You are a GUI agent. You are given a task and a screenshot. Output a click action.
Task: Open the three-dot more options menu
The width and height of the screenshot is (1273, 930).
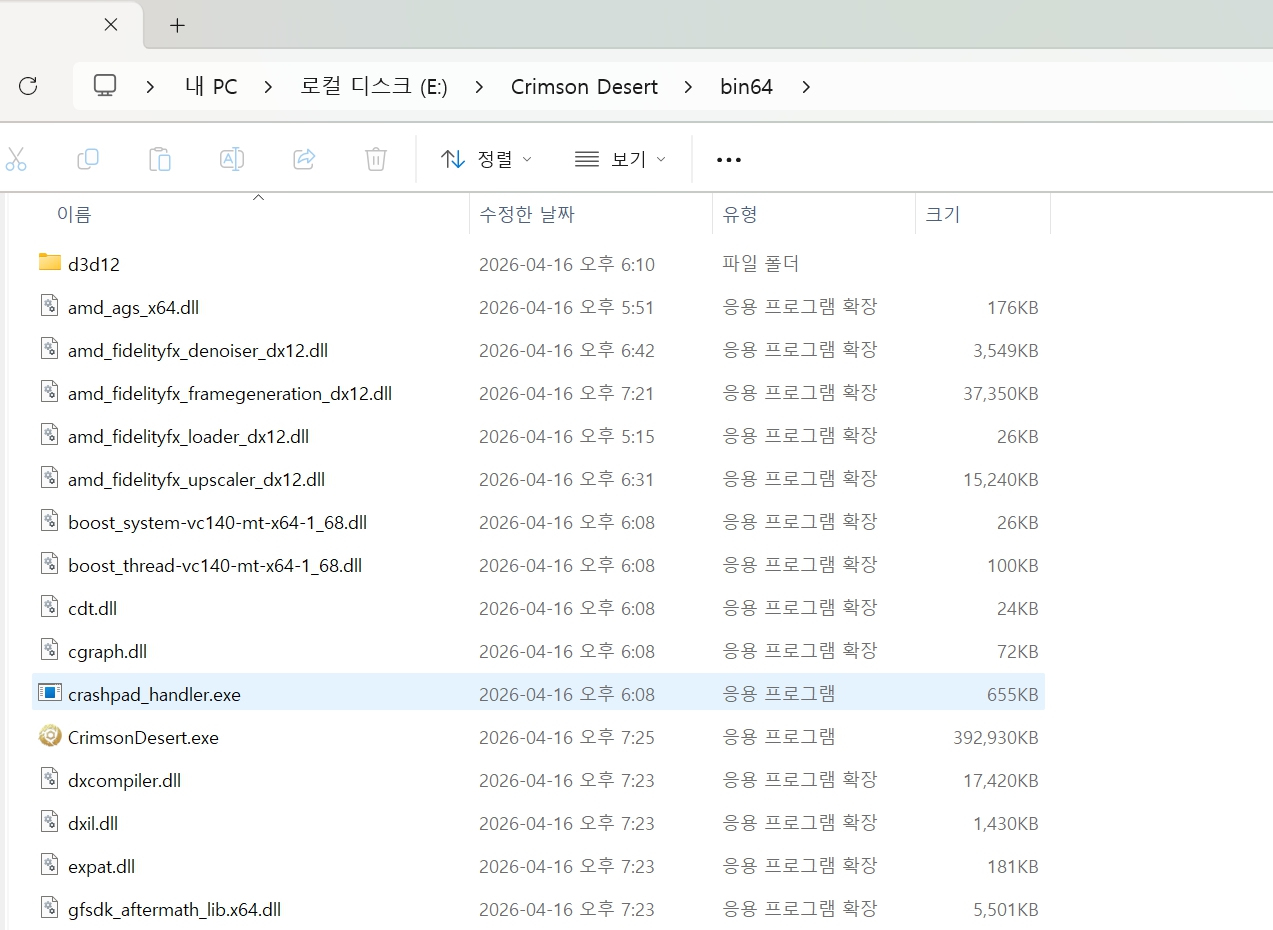pyautogui.click(x=729, y=160)
